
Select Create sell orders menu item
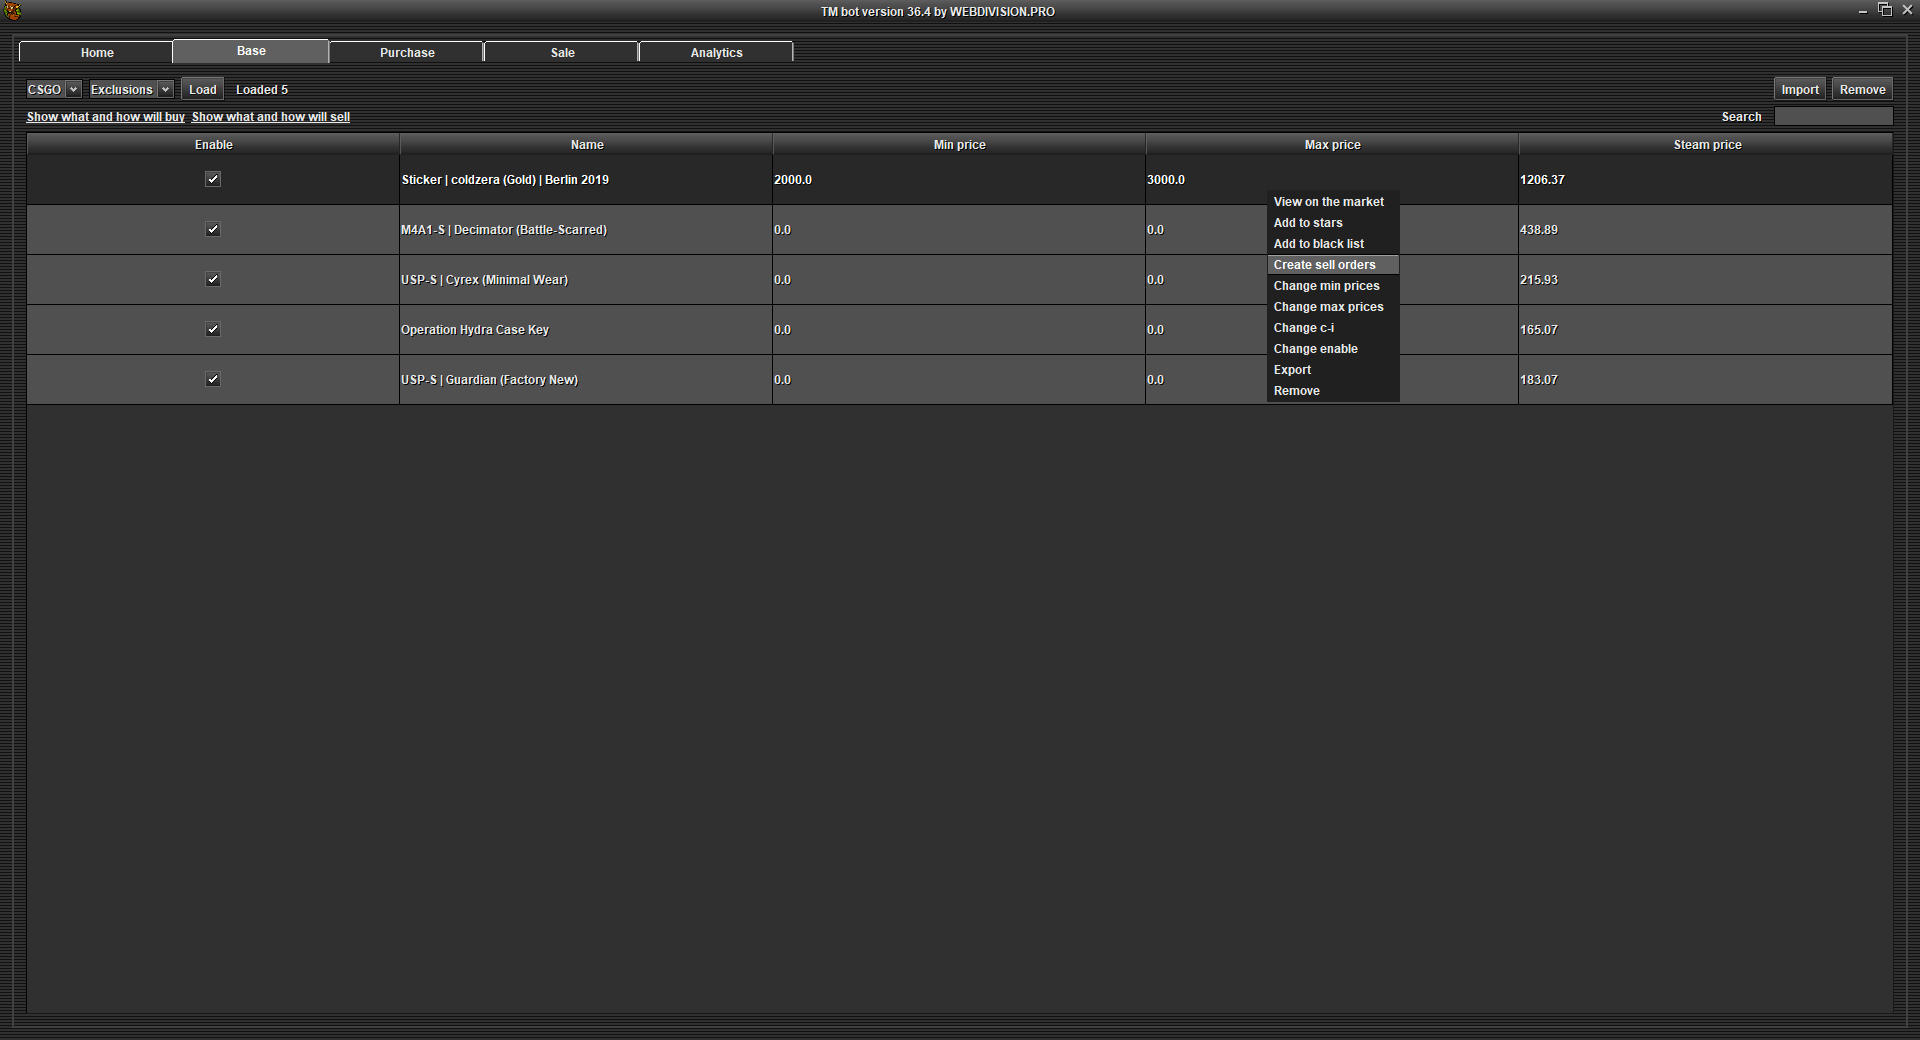coord(1324,265)
